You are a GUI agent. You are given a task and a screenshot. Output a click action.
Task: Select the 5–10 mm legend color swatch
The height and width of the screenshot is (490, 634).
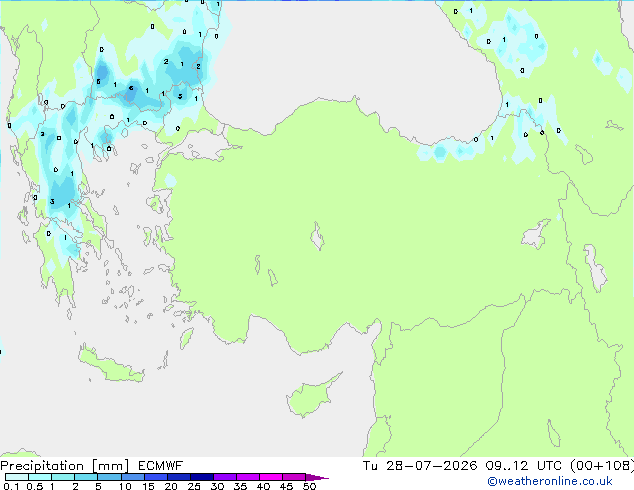click(109, 477)
